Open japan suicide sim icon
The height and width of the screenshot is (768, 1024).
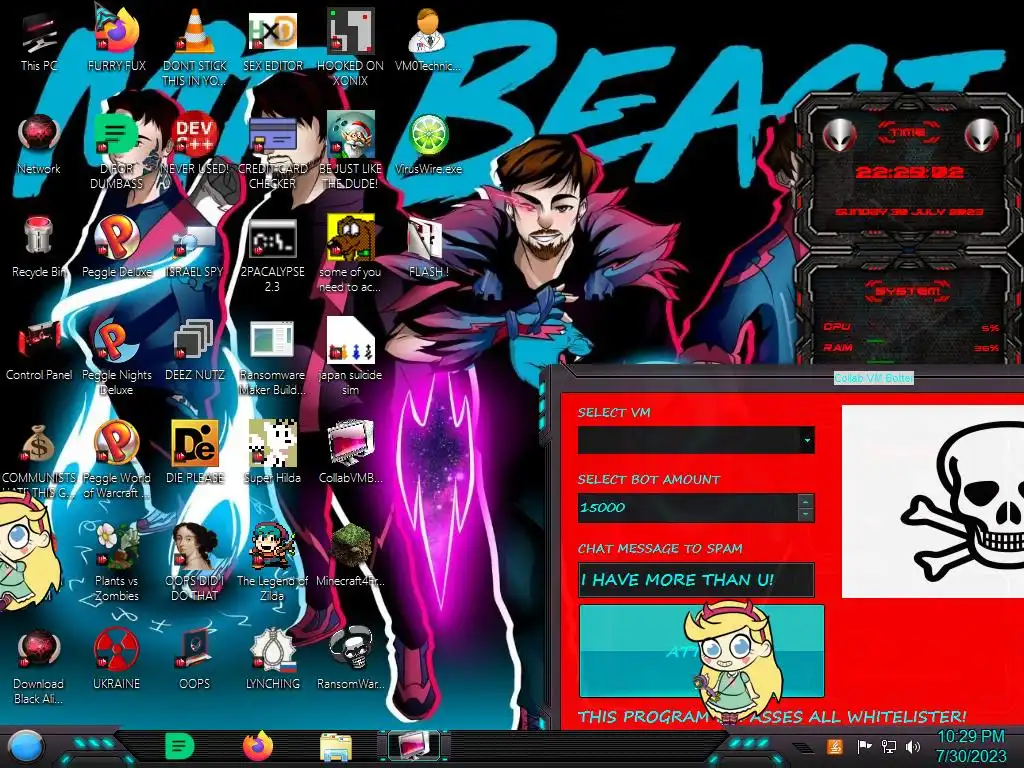350,357
